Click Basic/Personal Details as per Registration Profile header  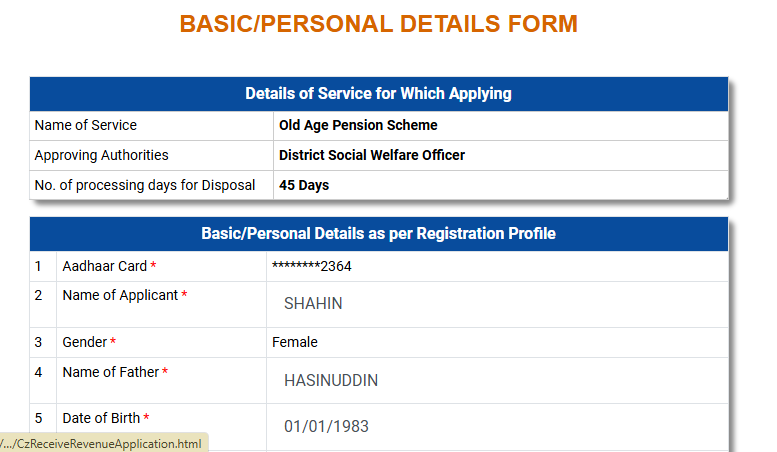tap(379, 234)
